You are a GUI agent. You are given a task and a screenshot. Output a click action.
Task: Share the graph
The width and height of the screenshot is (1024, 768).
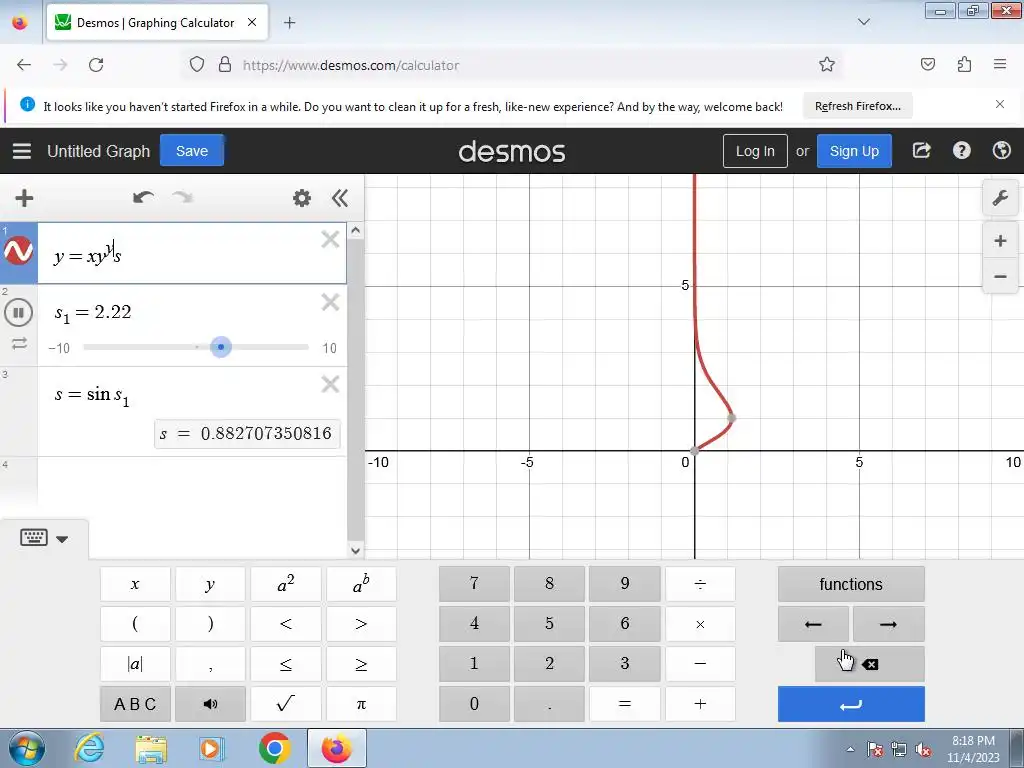click(x=921, y=151)
